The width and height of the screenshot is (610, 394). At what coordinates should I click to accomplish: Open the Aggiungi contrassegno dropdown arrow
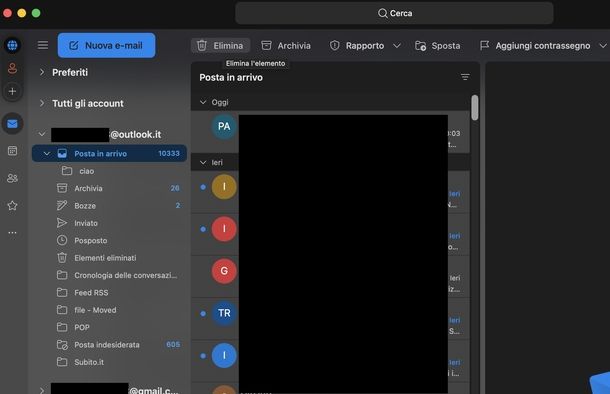point(603,46)
